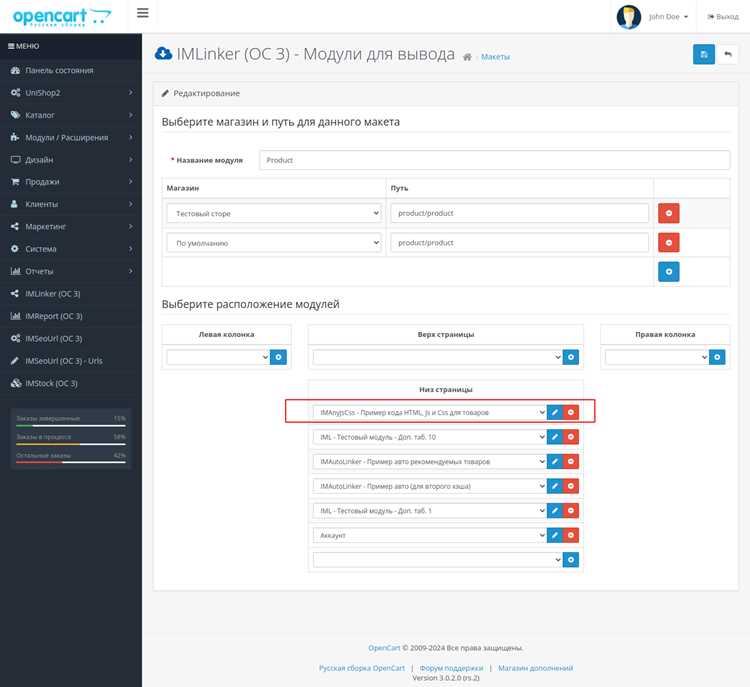The height and width of the screenshot is (687, 750).
Task: Open Форум поддержки footer link
Action: (451, 668)
